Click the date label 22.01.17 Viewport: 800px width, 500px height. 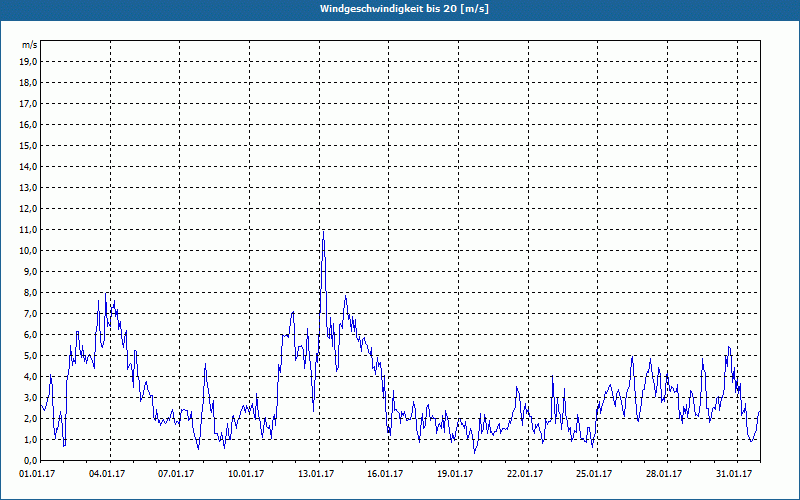tap(525, 474)
